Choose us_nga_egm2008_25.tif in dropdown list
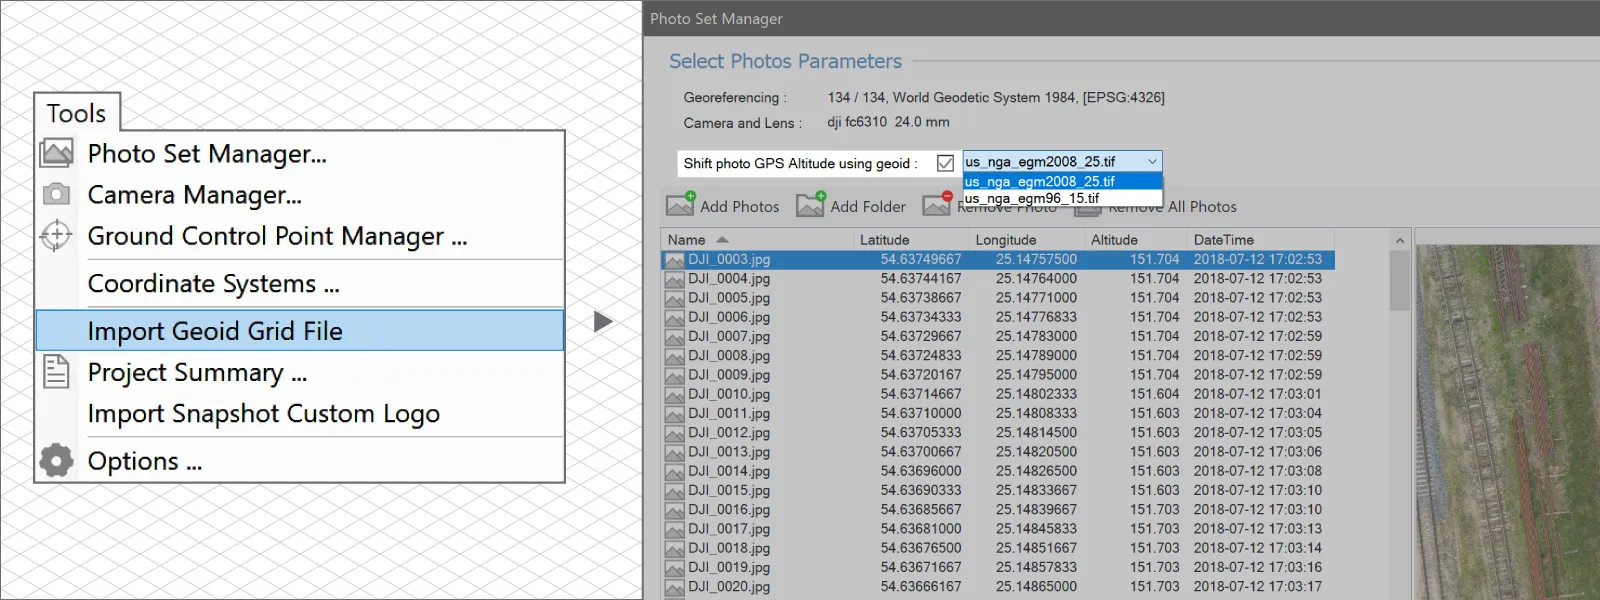This screenshot has height=600, width=1600. point(1062,181)
